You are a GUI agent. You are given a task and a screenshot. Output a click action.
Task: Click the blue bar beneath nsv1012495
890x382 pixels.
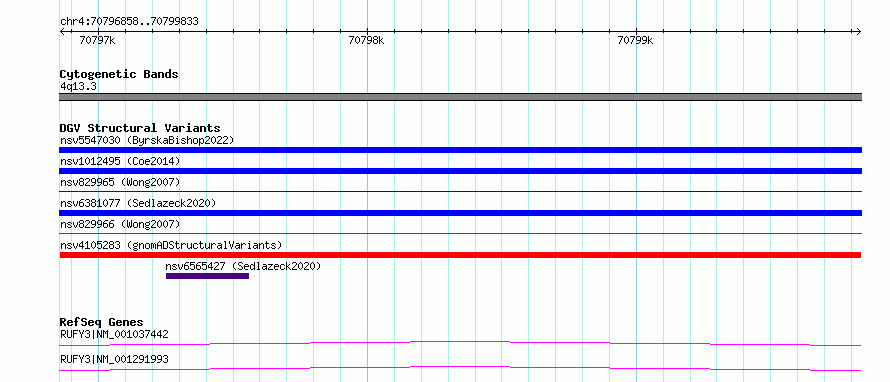(x=460, y=171)
